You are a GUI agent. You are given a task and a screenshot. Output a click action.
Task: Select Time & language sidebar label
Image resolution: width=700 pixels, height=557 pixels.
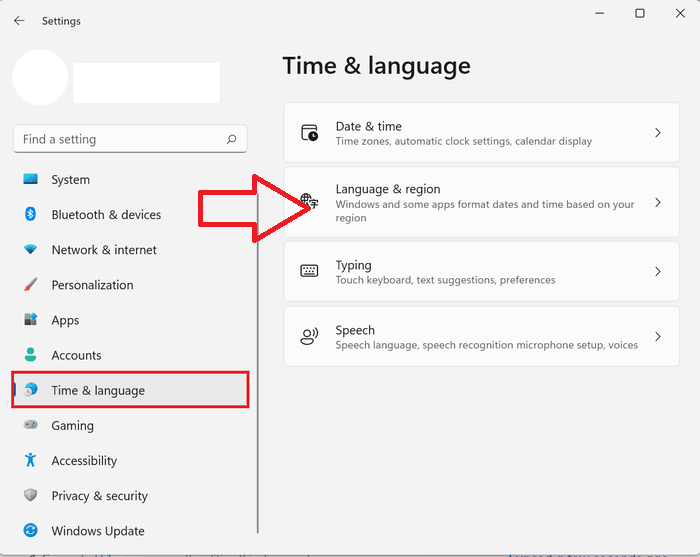pos(98,391)
